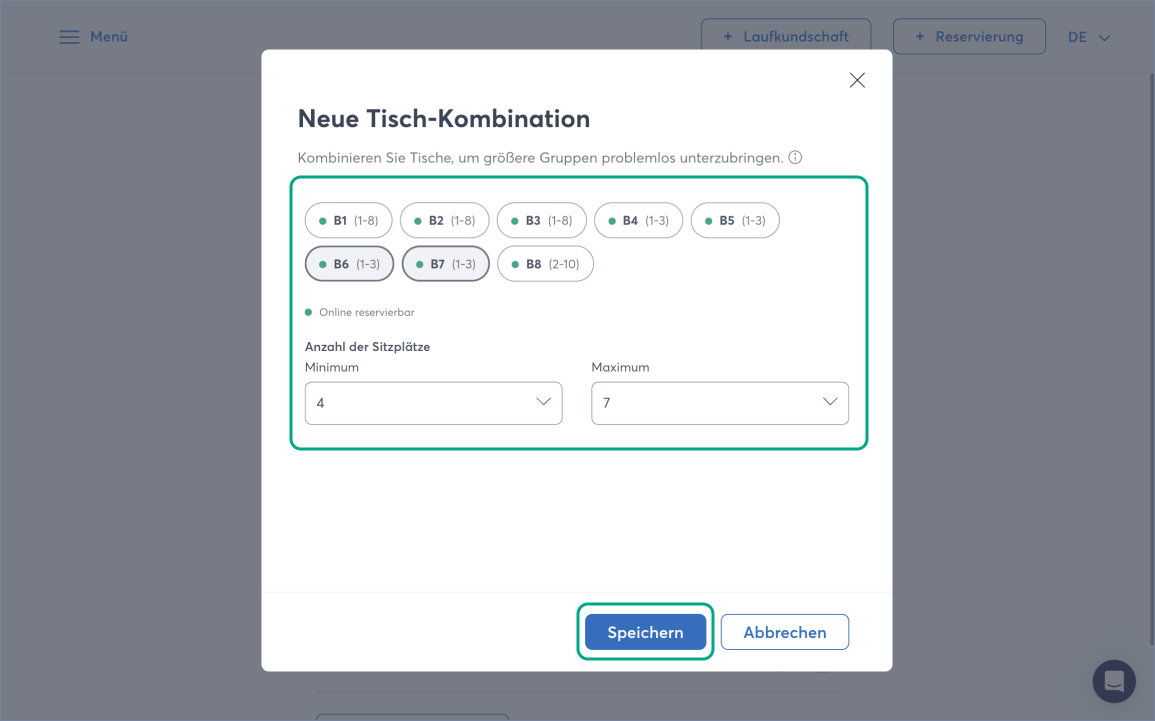The image size is (1155, 721).
Task: Deselect table B7 (1-3)
Action: click(x=445, y=264)
